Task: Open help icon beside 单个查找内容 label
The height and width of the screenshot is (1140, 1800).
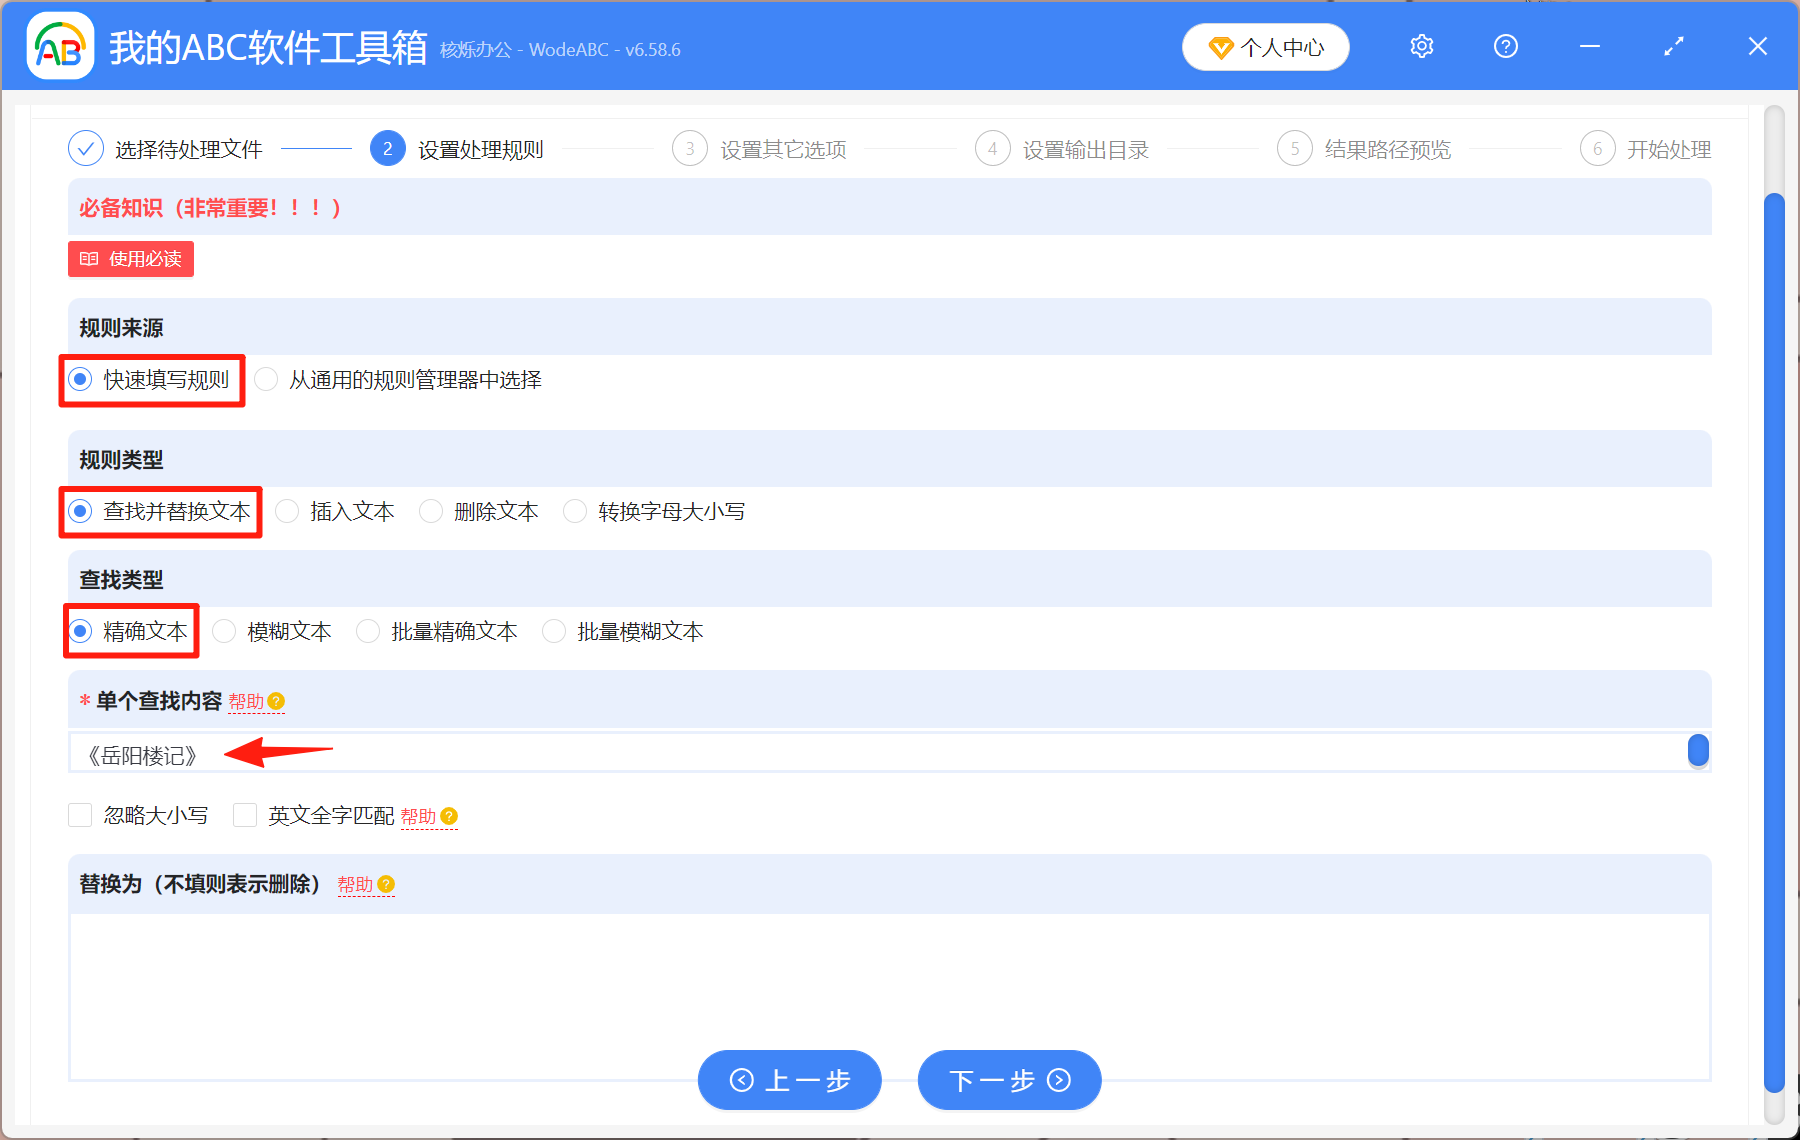Action: (278, 701)
